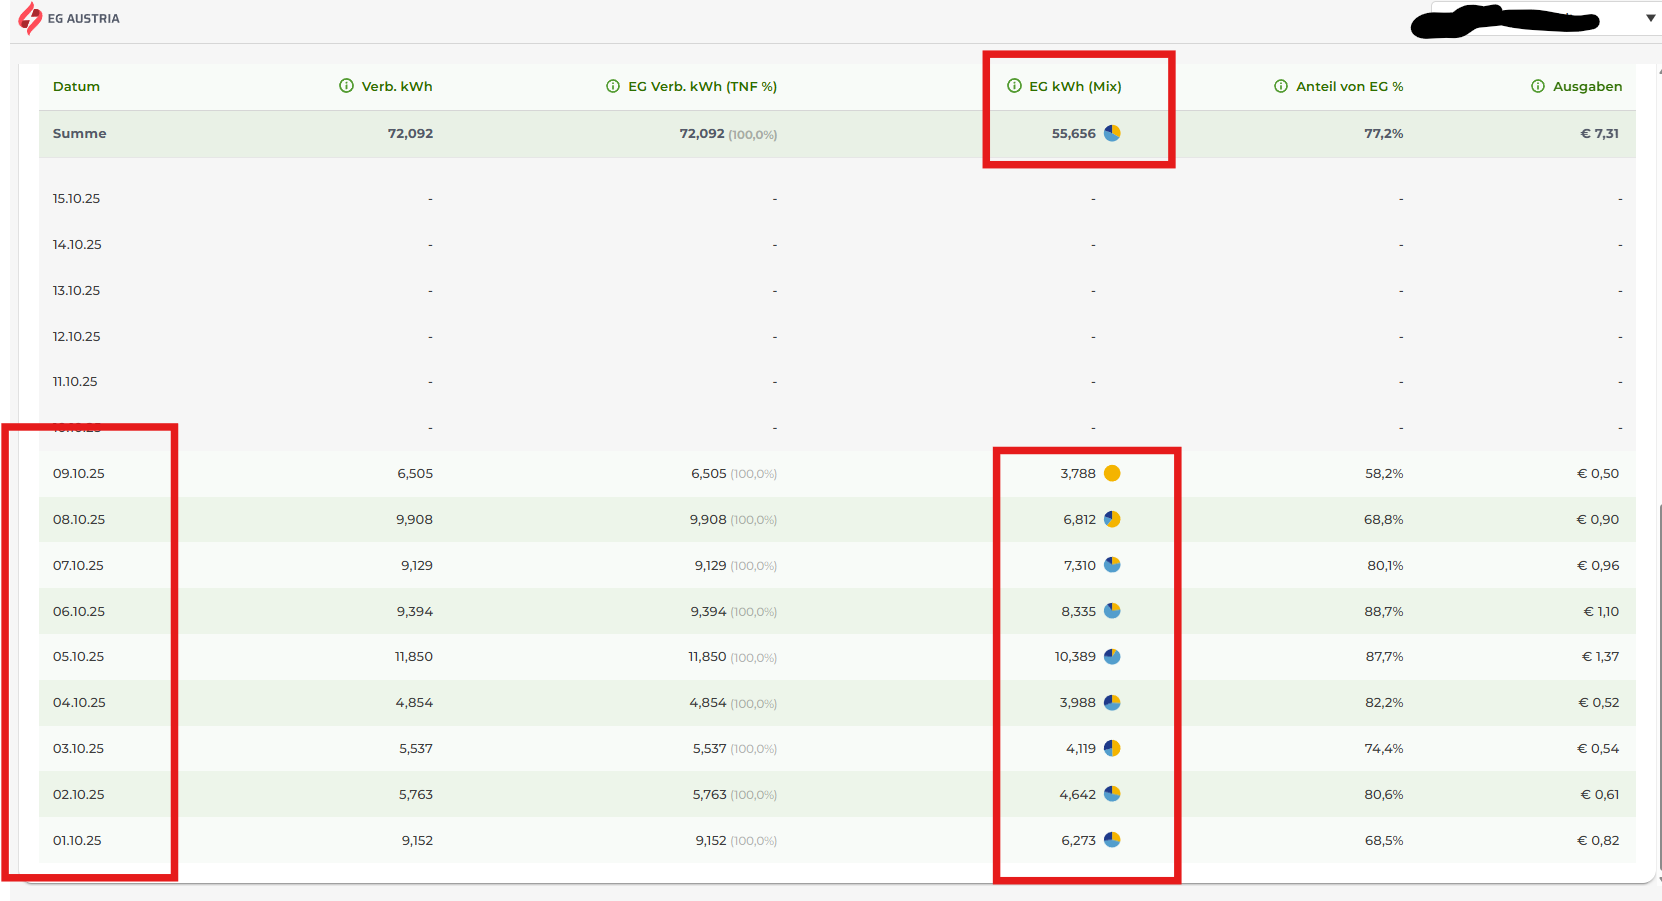Click the yellow mix icon for 09.10.25
This screenshot has height=901, width=1662.
(1112, 473)
